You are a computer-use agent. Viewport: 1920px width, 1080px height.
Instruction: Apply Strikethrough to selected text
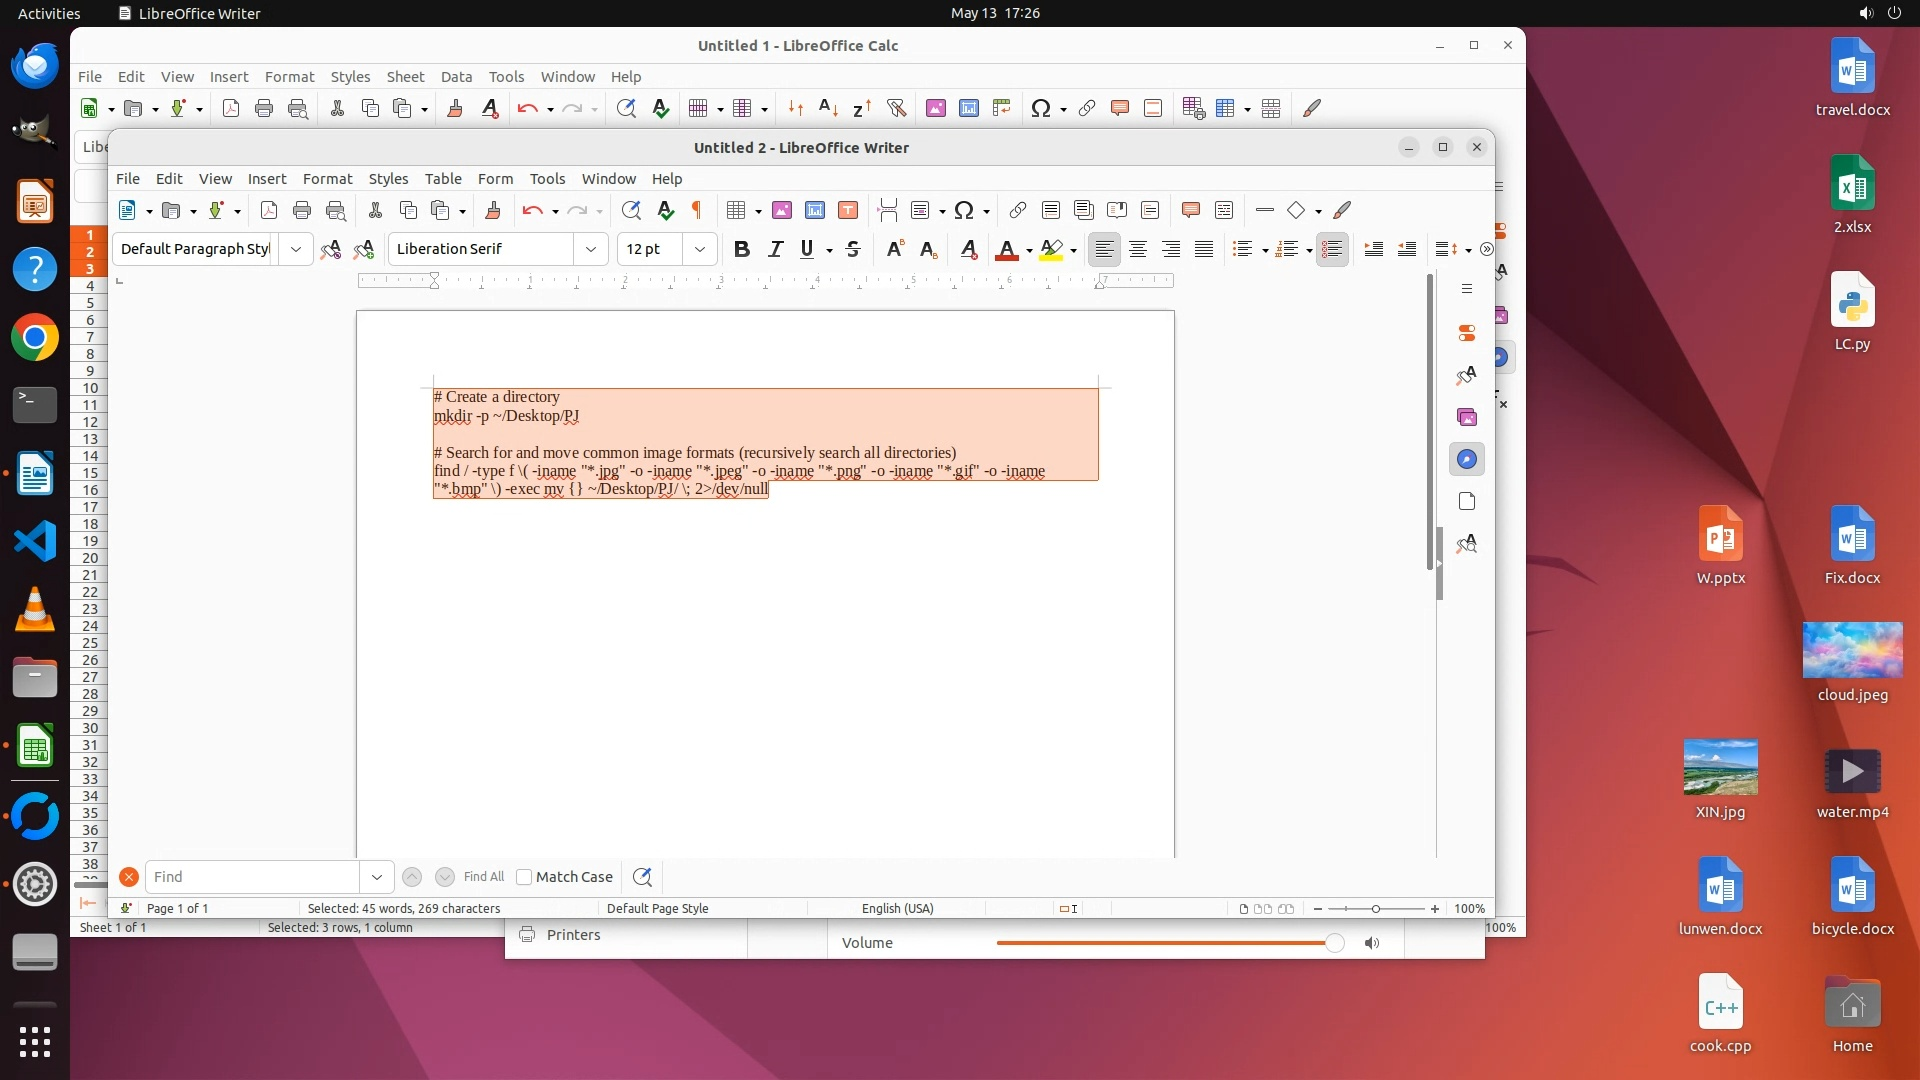(853, 249)
